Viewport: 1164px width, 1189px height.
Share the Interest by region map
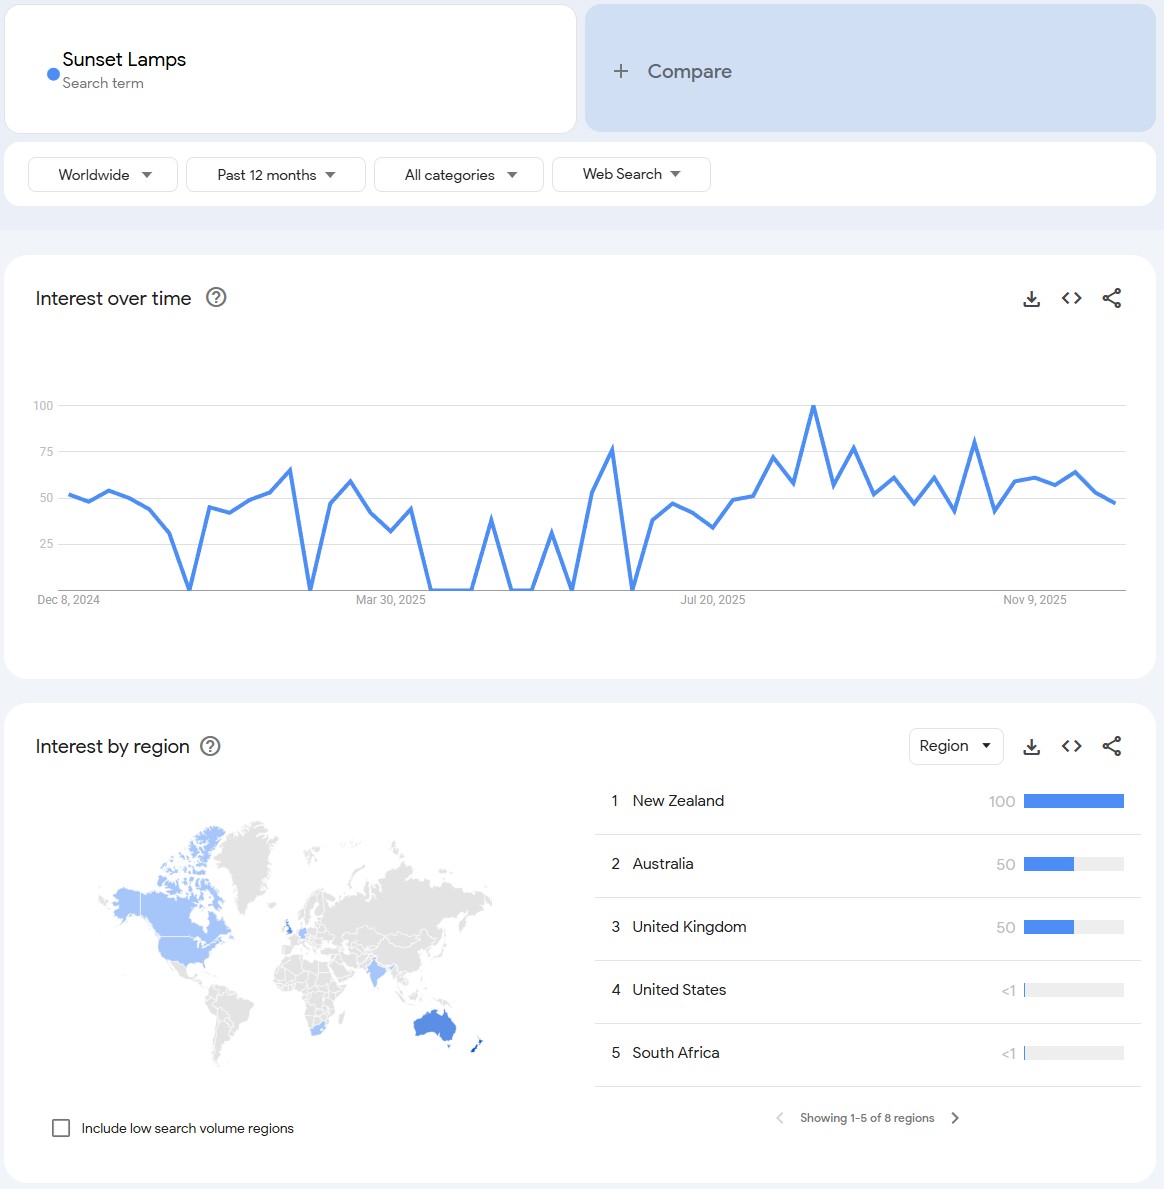(x=1111, y=746)
